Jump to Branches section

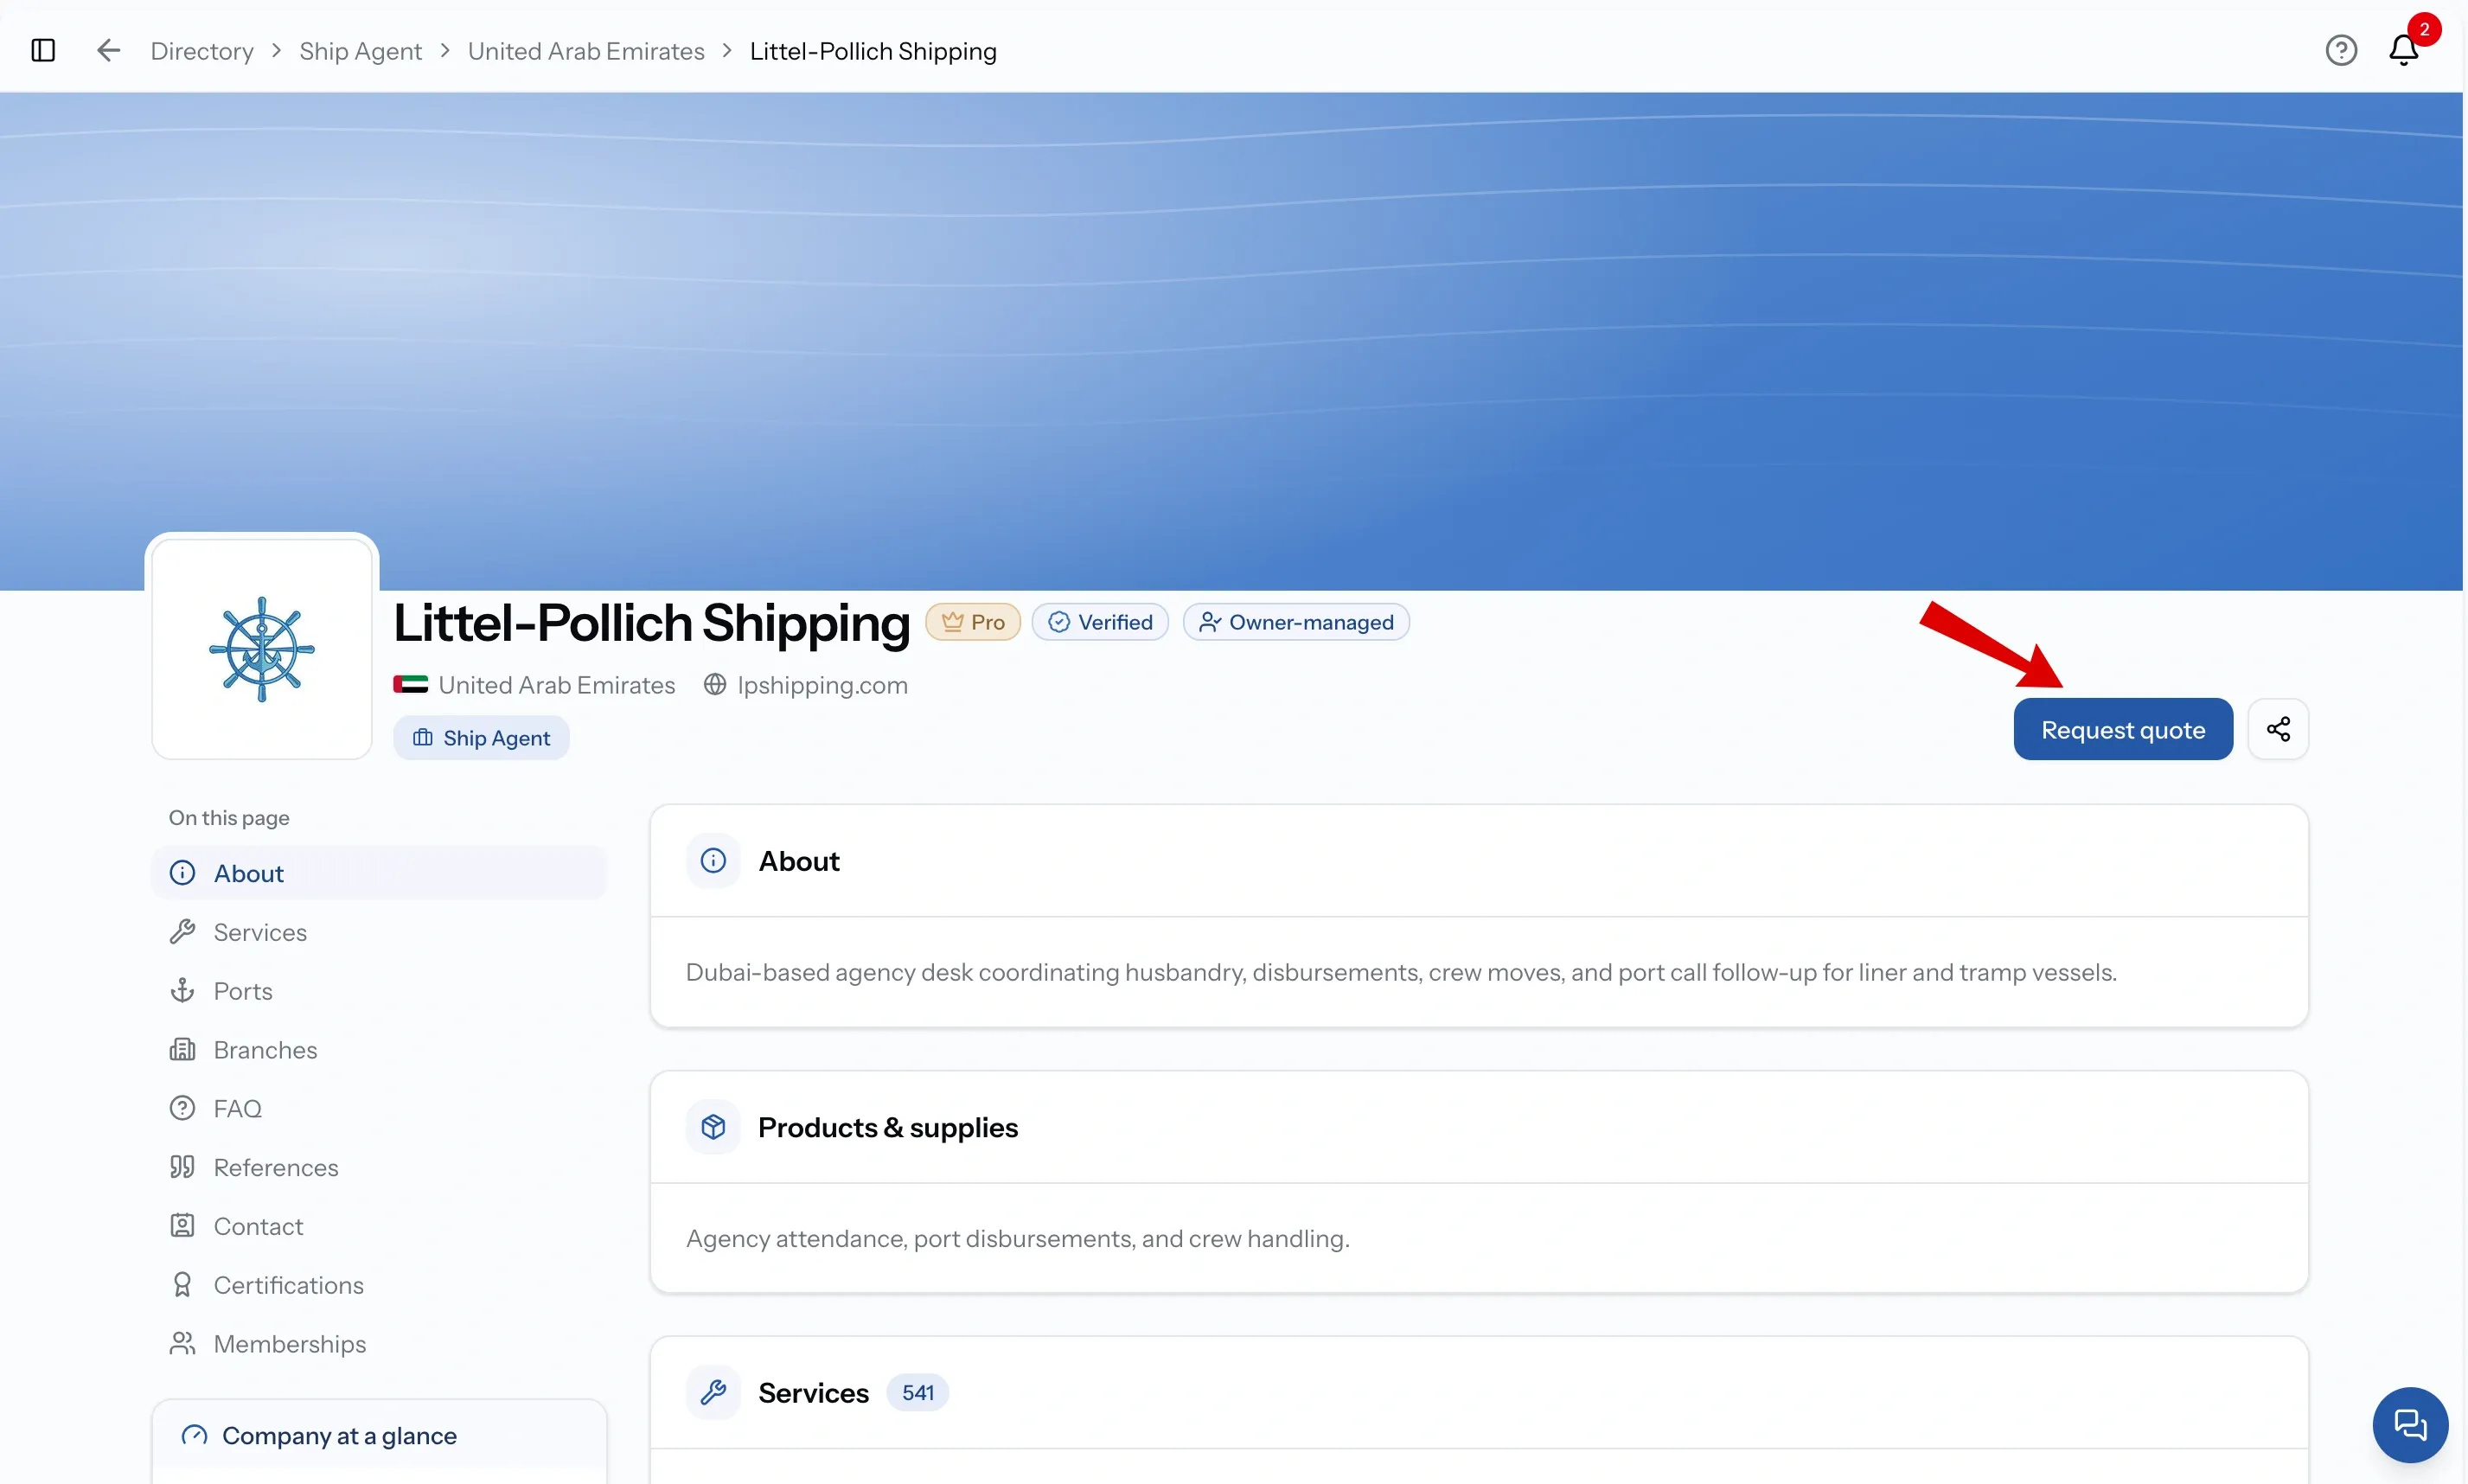[379, 1050]
